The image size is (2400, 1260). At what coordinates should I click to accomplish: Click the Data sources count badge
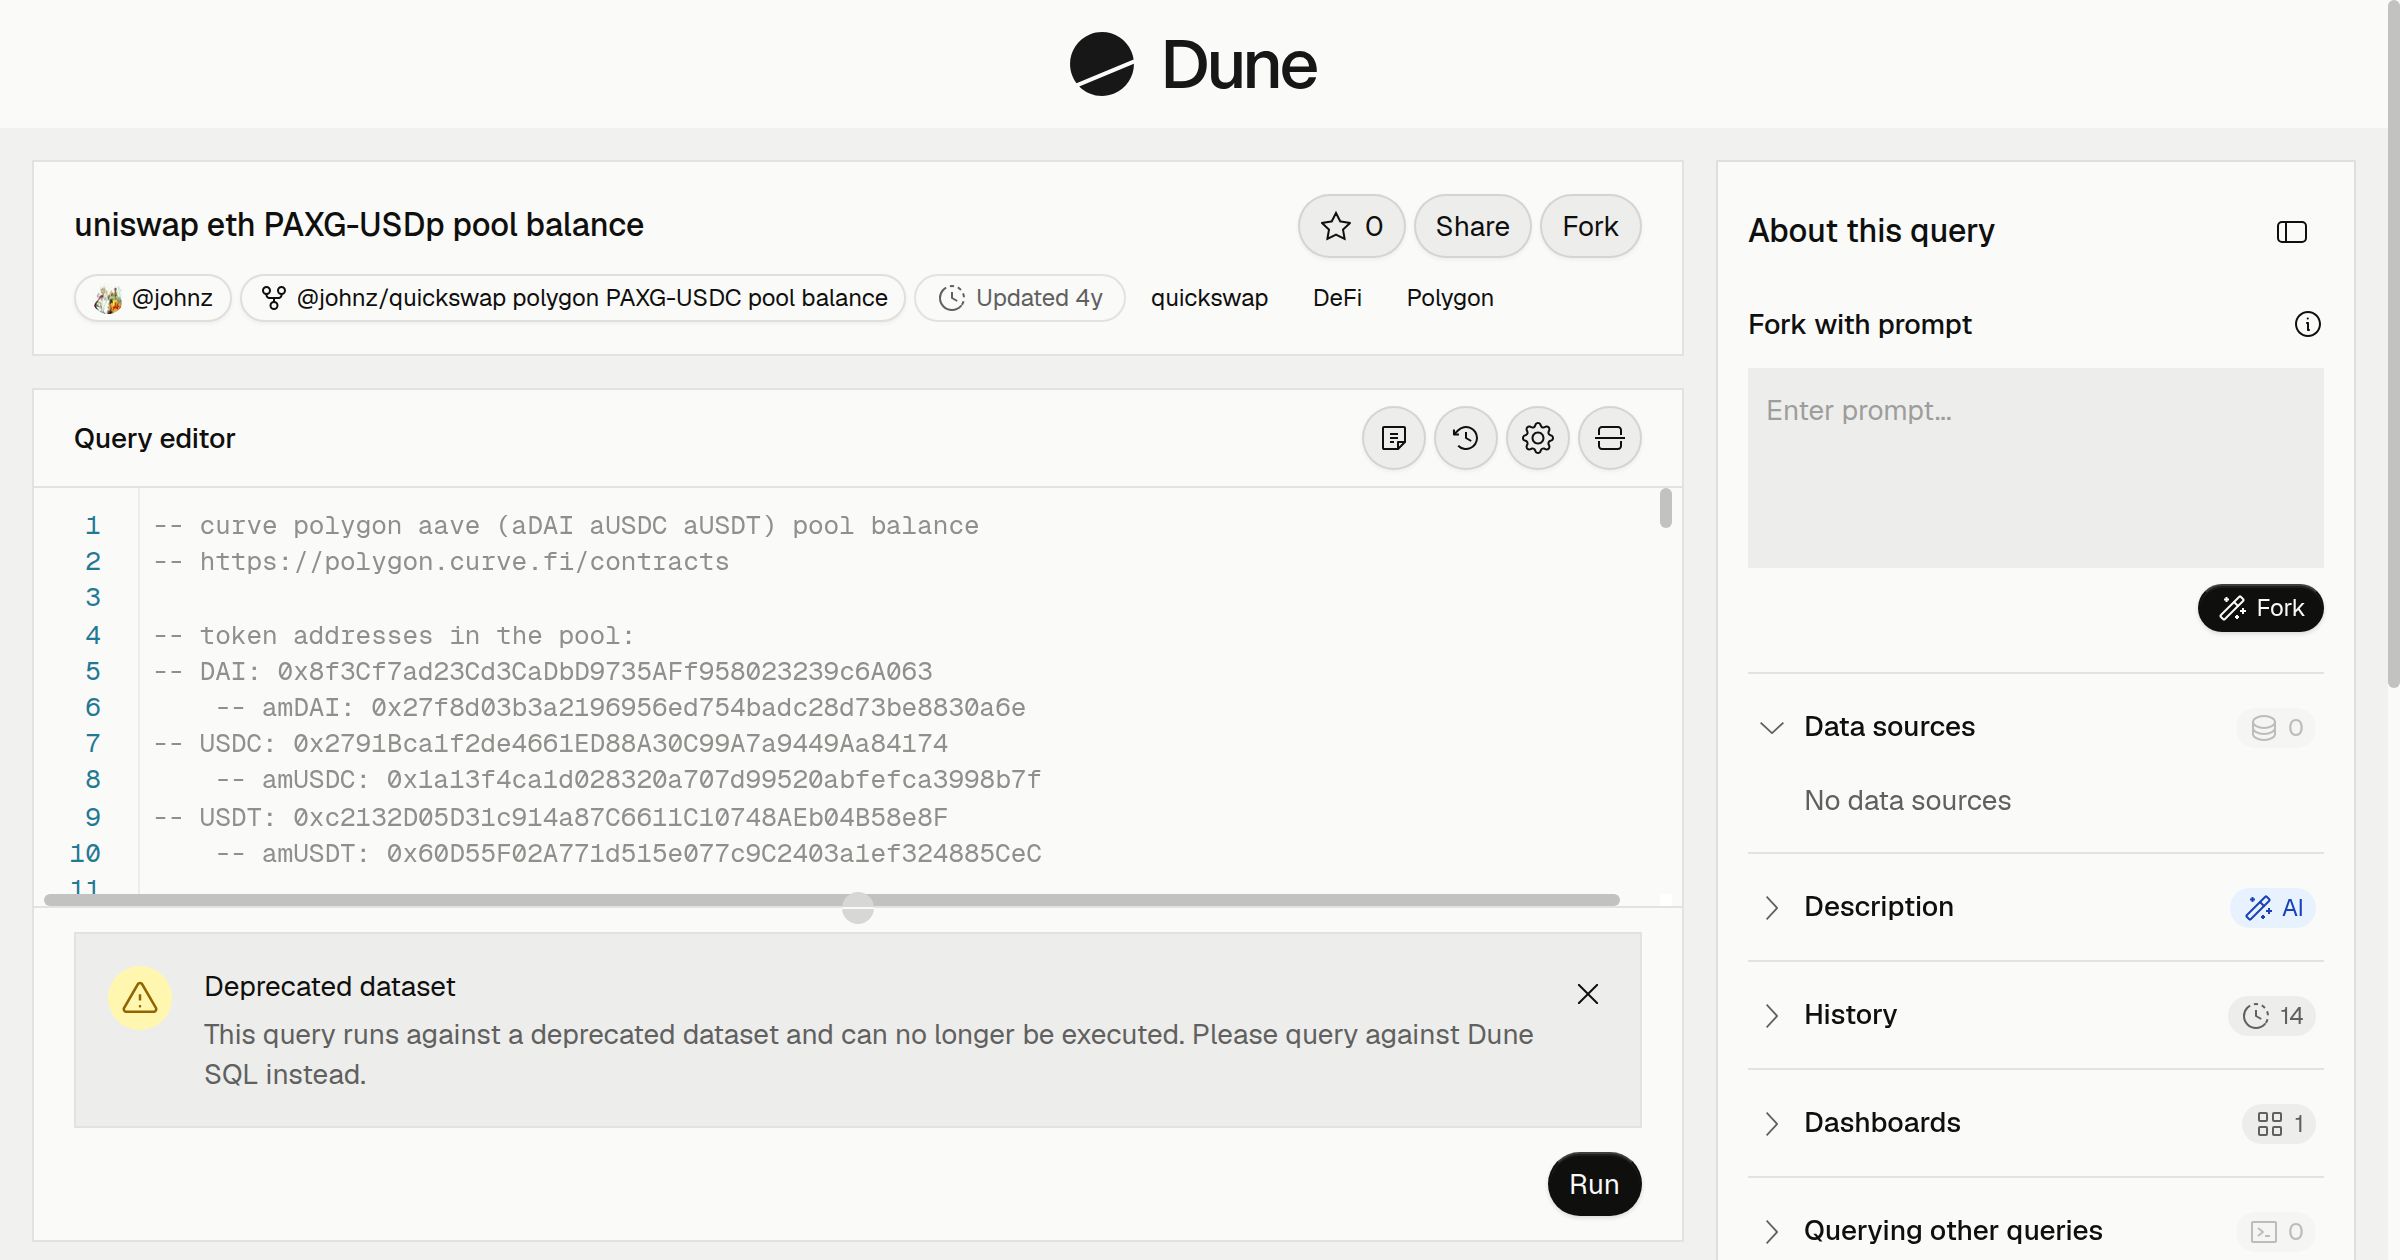pyautogui.click(x=2276, y=727)
